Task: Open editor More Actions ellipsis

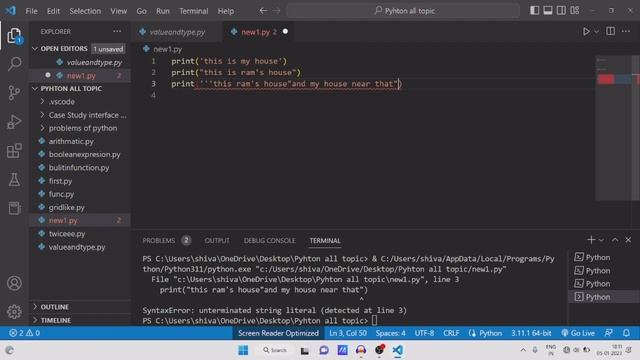Action: pyautogui.click(x=626, y=31)
